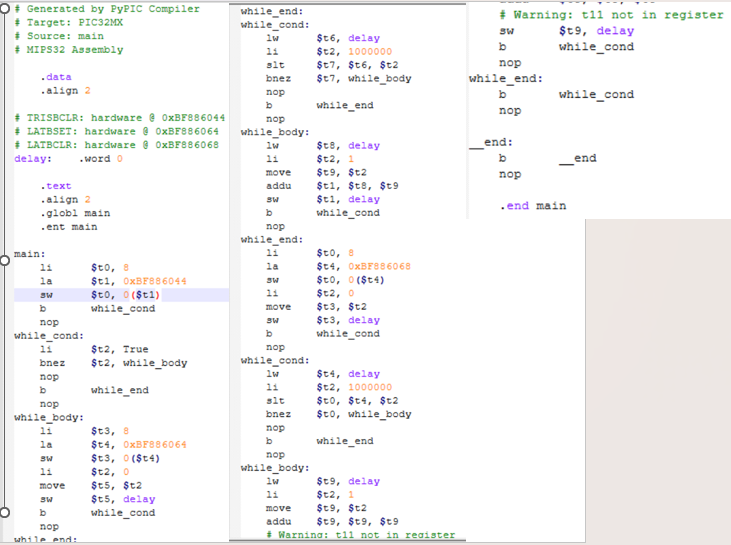Click the line 'sw $t5, delay'

coord(97,499)
